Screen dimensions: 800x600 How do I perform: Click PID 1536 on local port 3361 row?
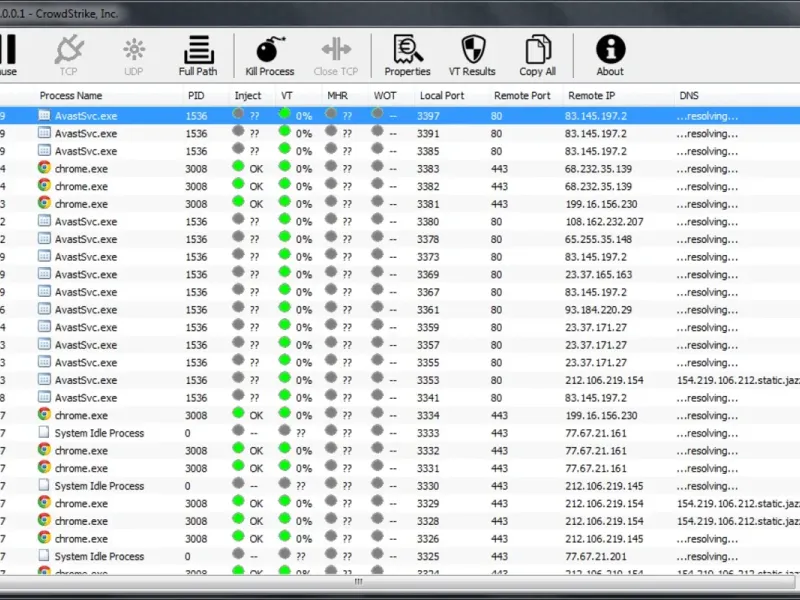pos(196,310)
